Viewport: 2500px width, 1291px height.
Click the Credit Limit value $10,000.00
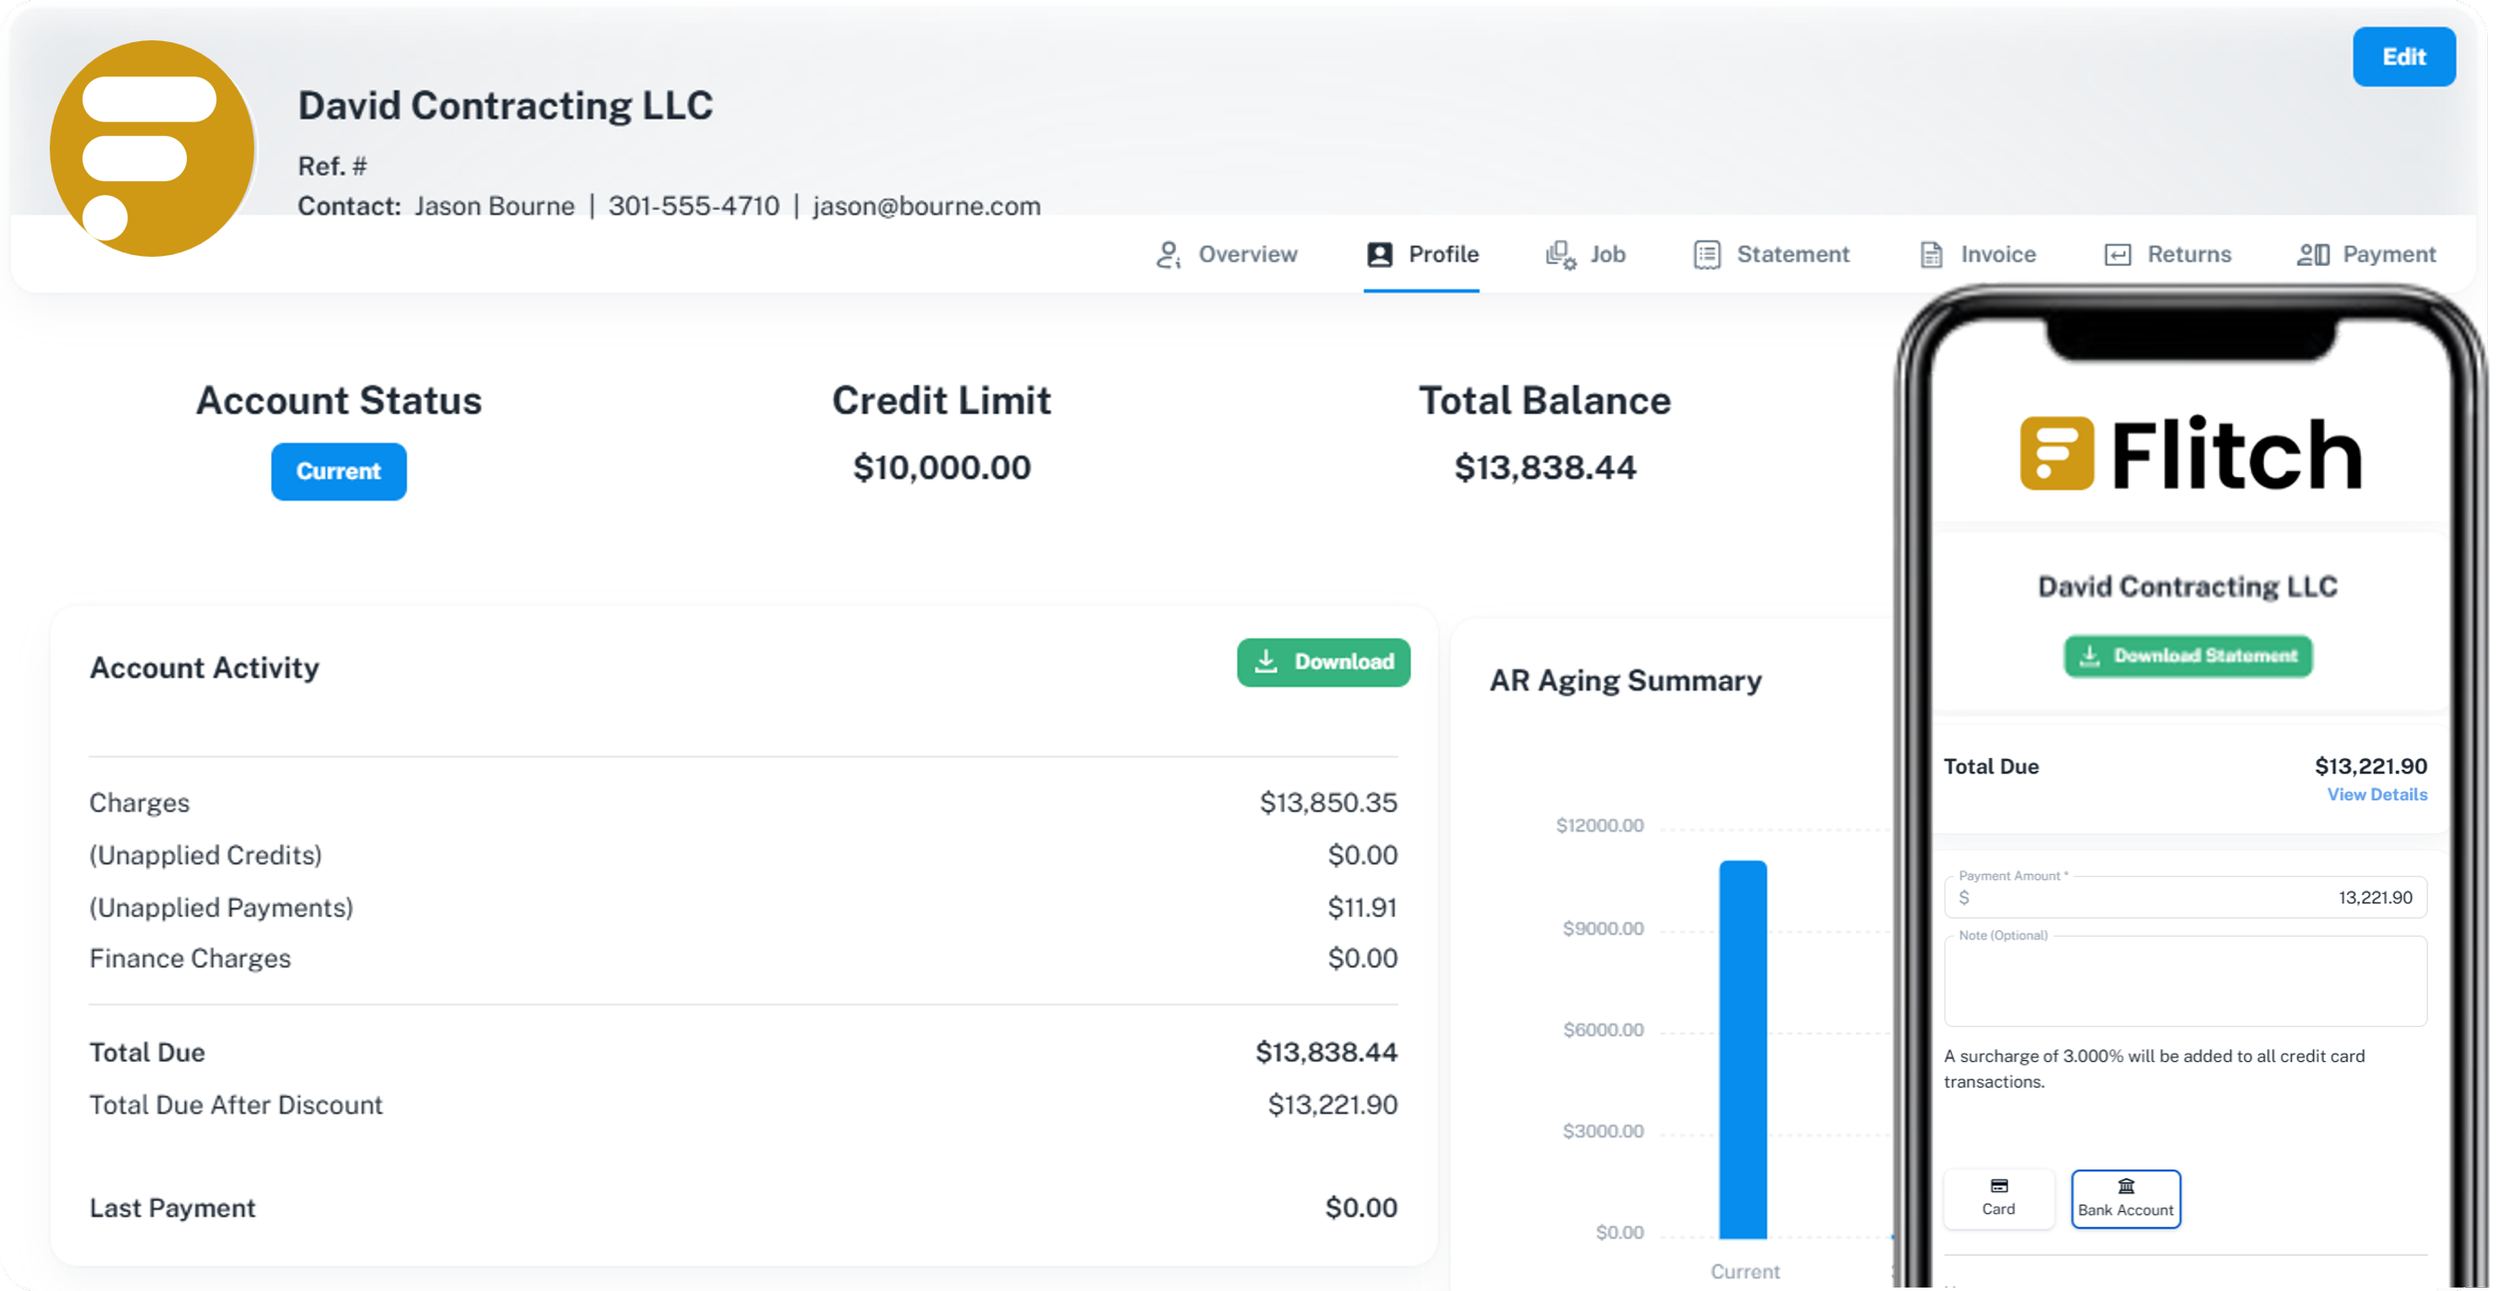(x=942, y=468)
